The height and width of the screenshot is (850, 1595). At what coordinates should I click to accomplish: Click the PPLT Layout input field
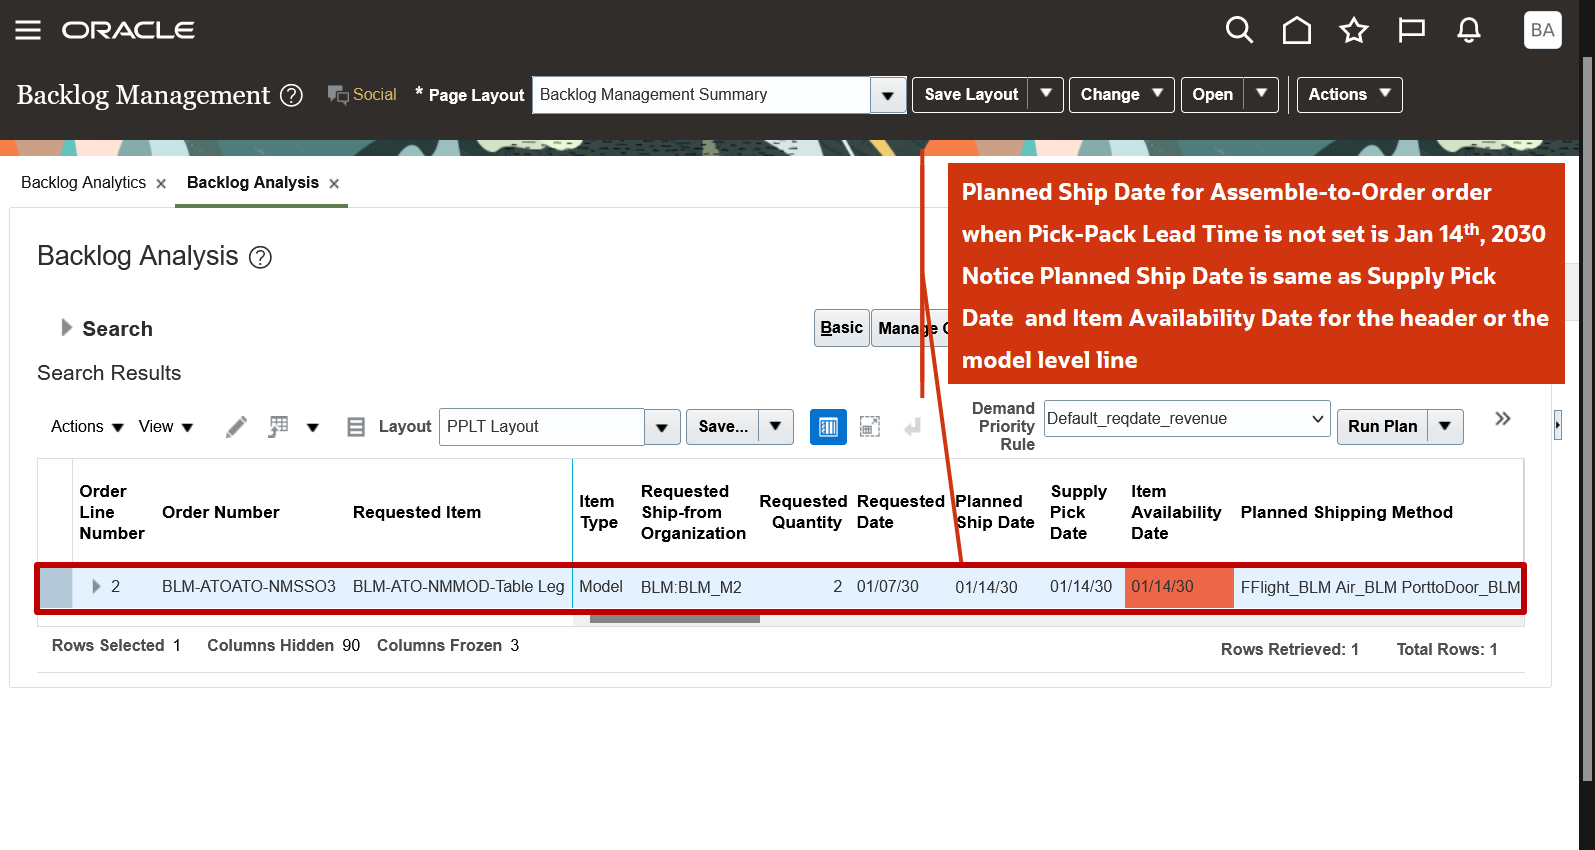541,427
